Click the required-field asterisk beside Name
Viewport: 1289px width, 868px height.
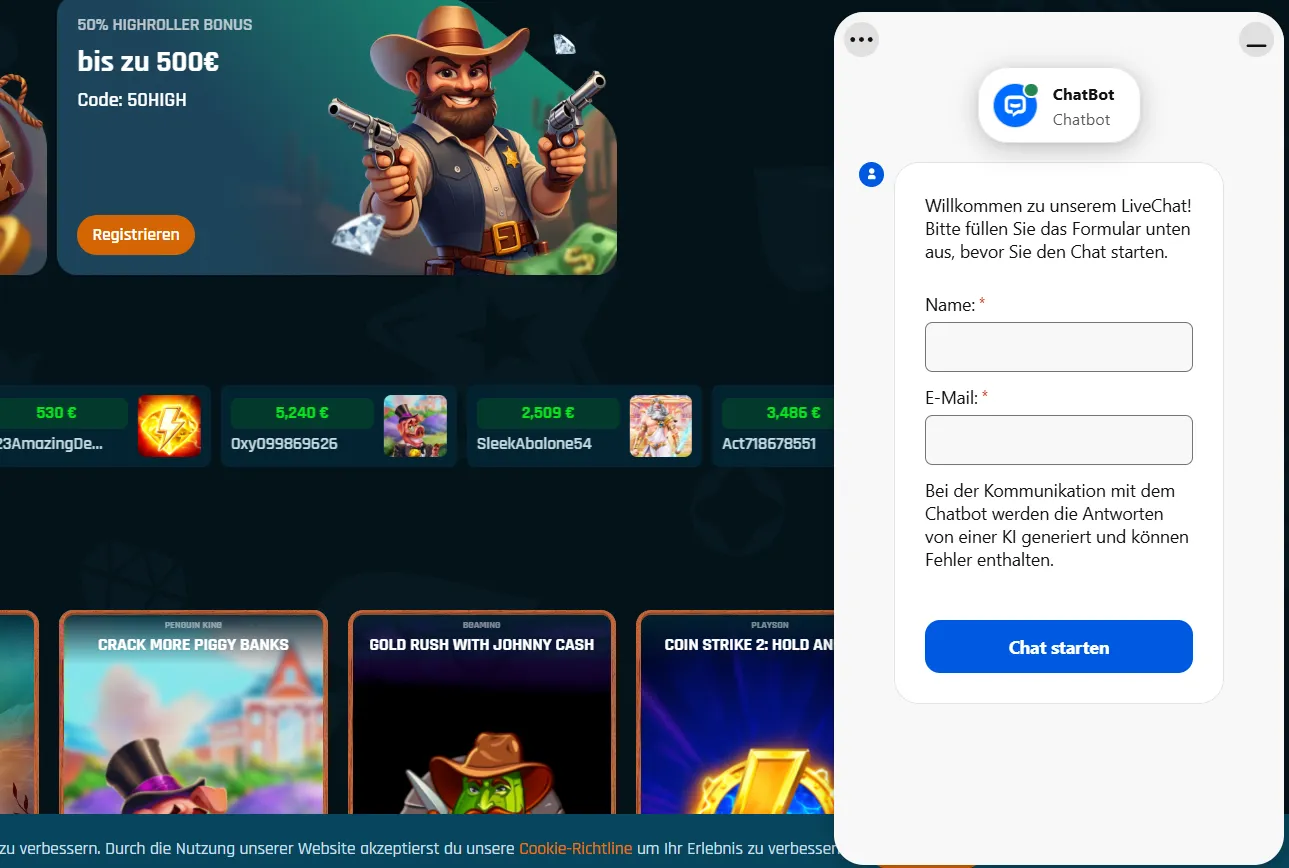pyautogui.click(x=979, y=300)
